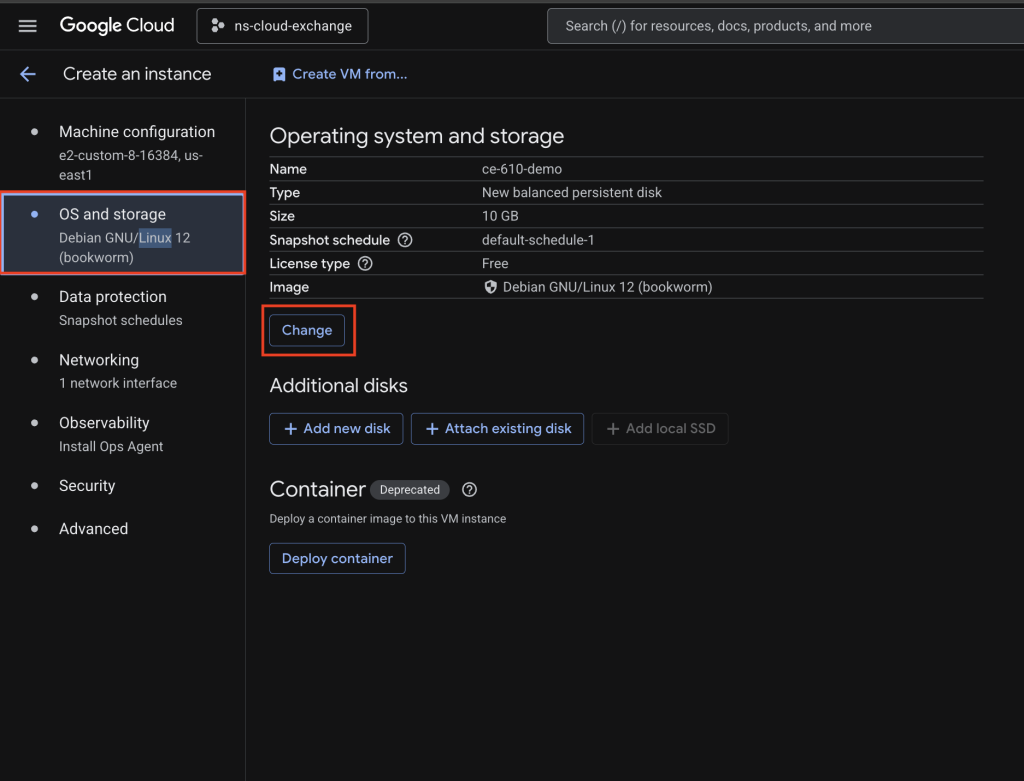Viewport: 1024px width, 781px height.
Task: Click the shield icon next to Debian image
Action: 490,287
